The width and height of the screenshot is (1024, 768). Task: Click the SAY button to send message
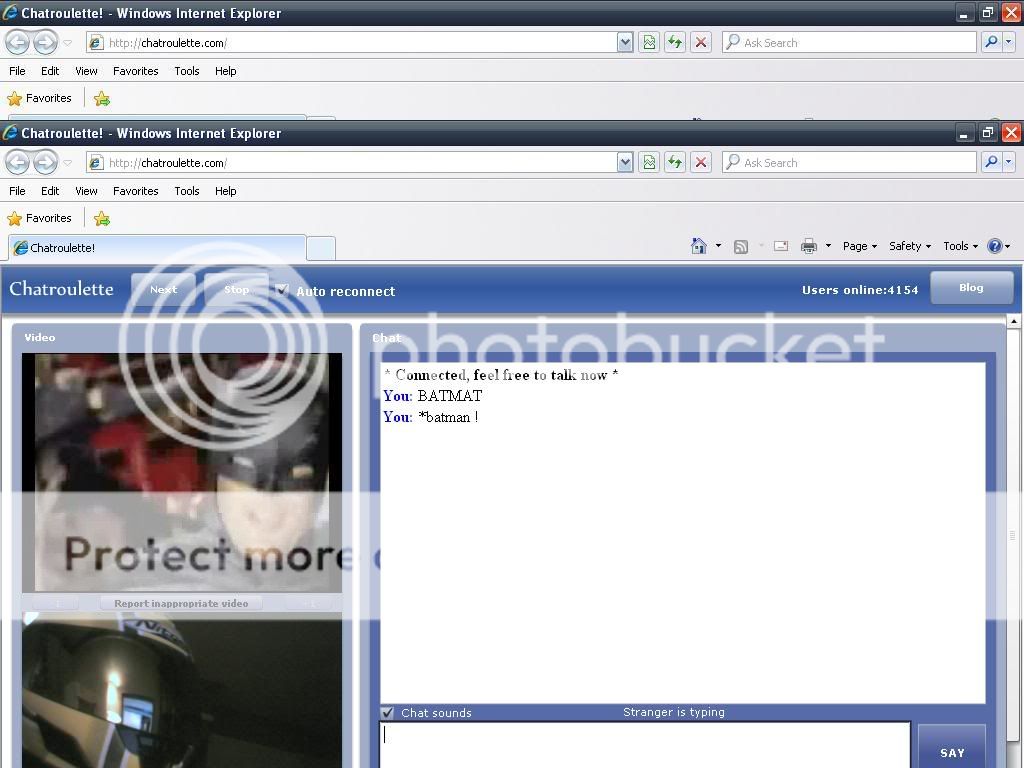tap(951, 750)
